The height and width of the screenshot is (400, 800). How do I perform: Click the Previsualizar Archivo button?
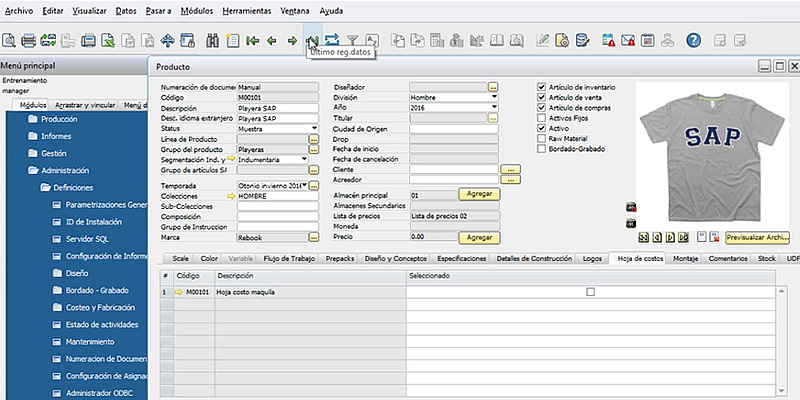click(x=757, y=238)
